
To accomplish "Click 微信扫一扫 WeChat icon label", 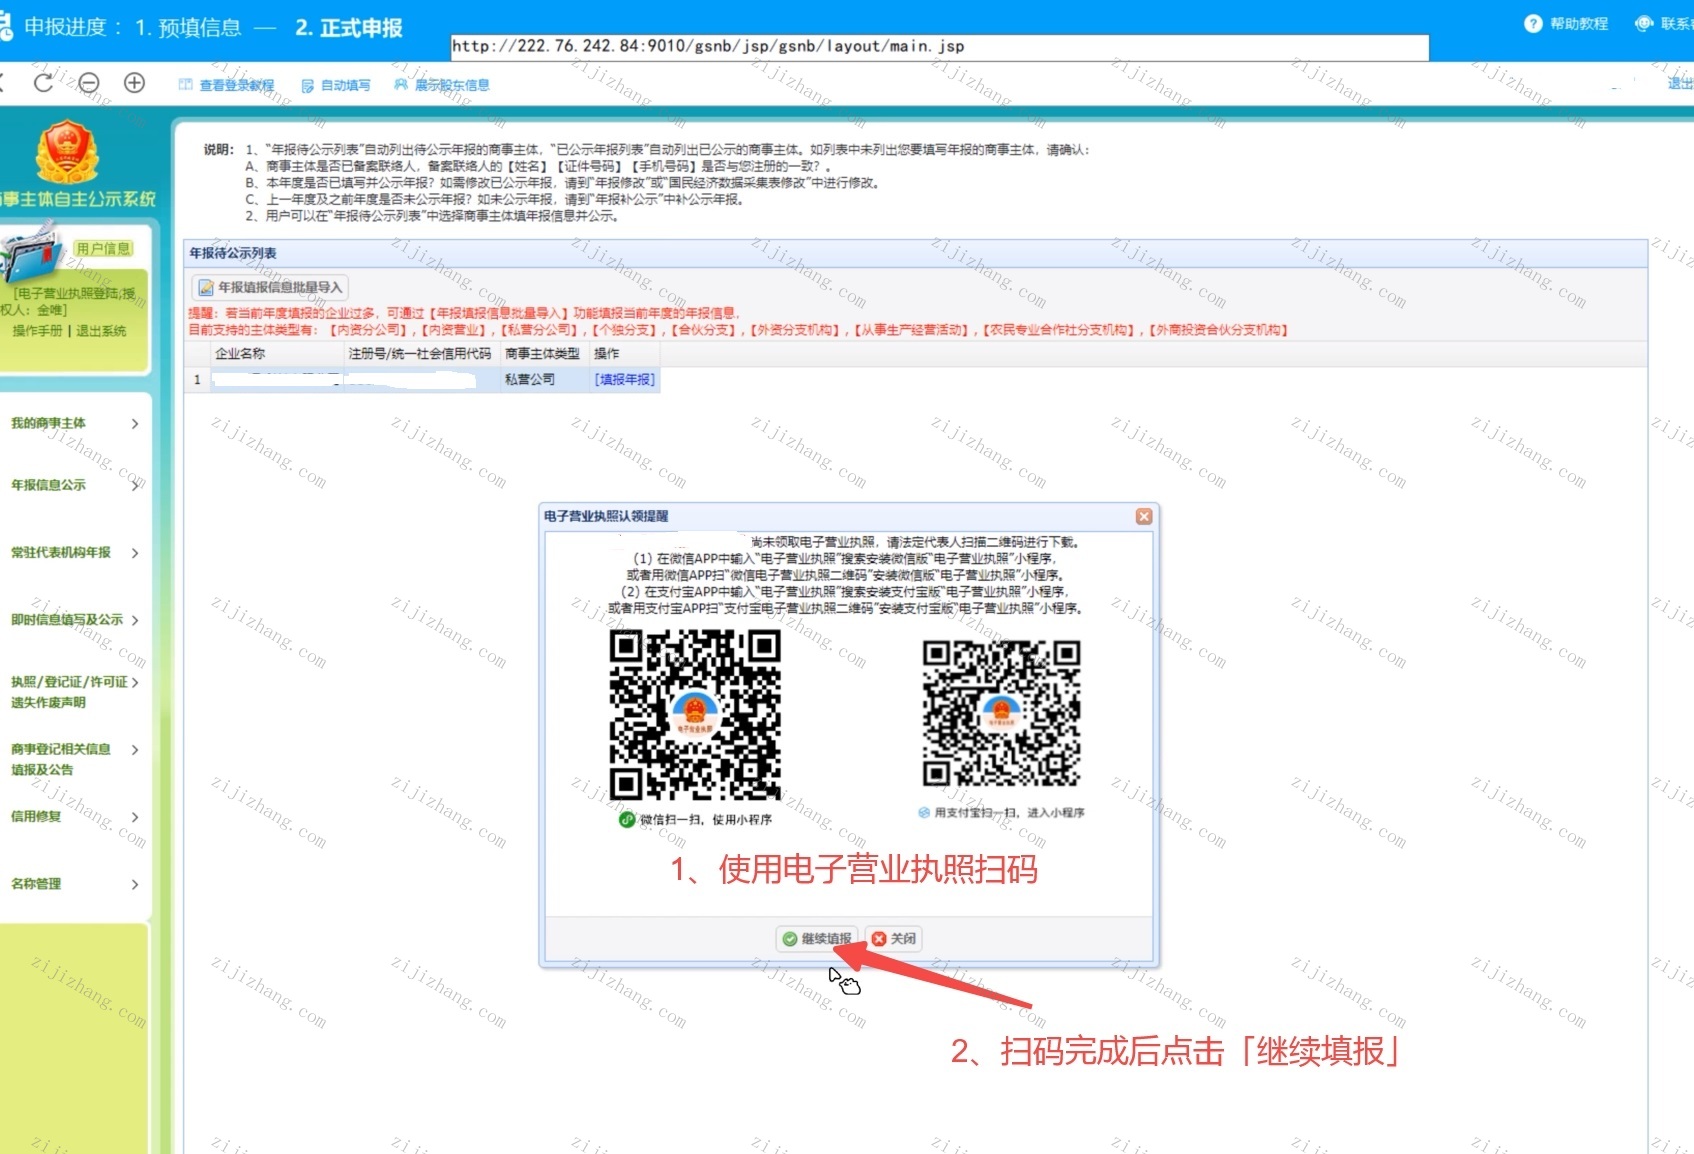I will (x=695, y=819).
